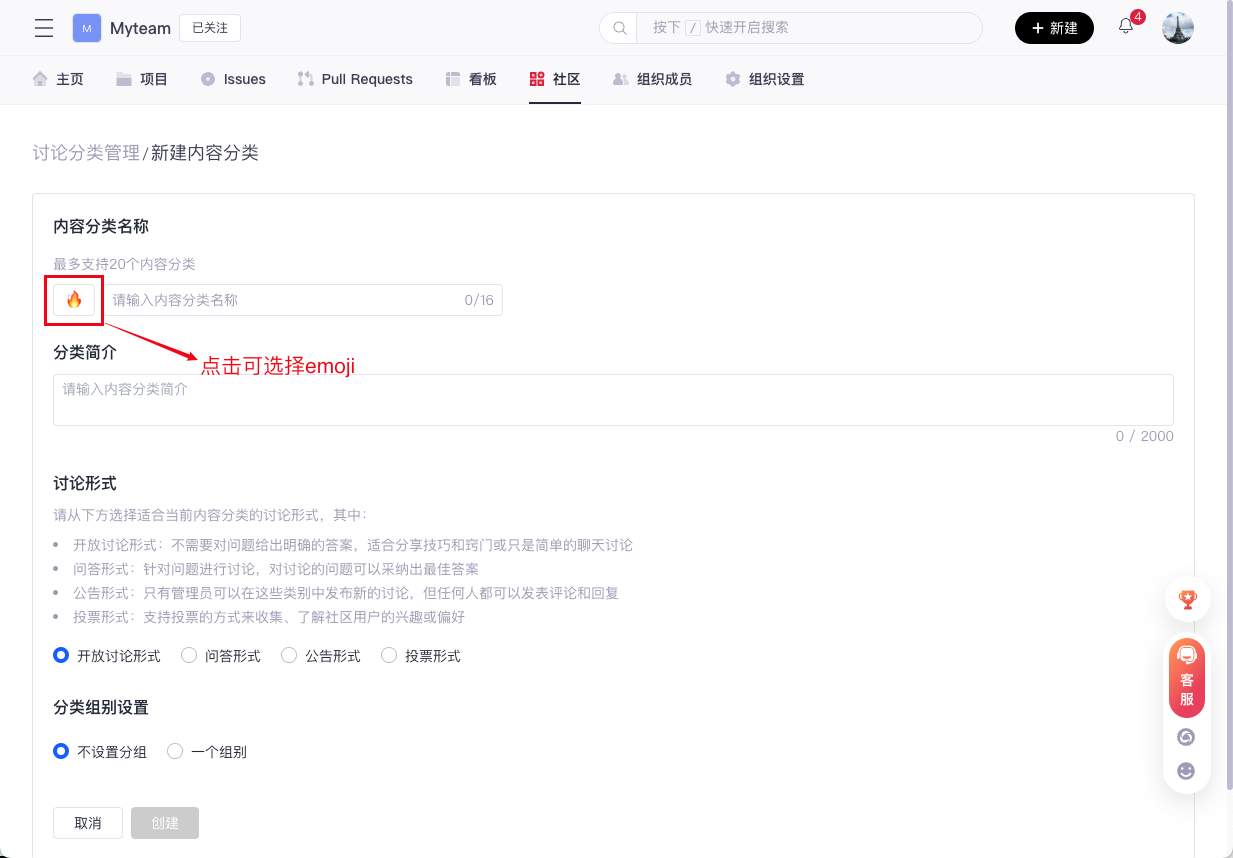Go to the 看板 tab
Screen dimensions: 1233x858
pyautogui.click(x=471, y=79)
